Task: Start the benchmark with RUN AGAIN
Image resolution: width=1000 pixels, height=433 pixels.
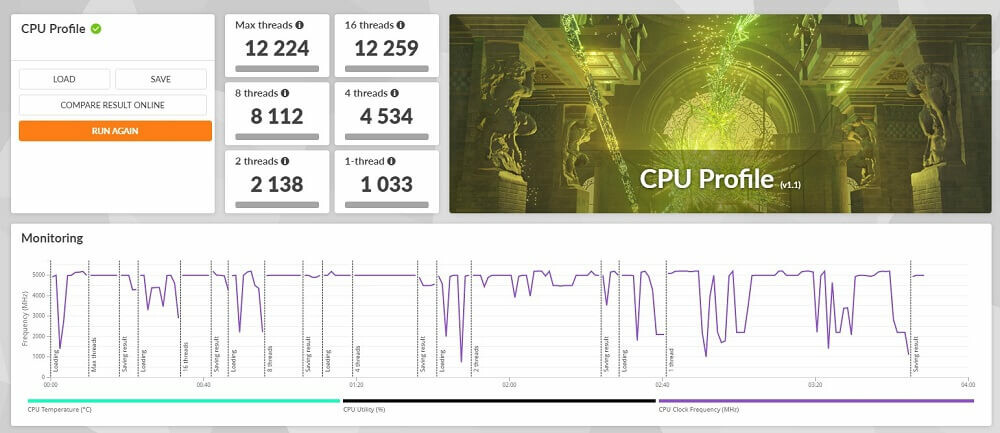Action: pos(115,131)
